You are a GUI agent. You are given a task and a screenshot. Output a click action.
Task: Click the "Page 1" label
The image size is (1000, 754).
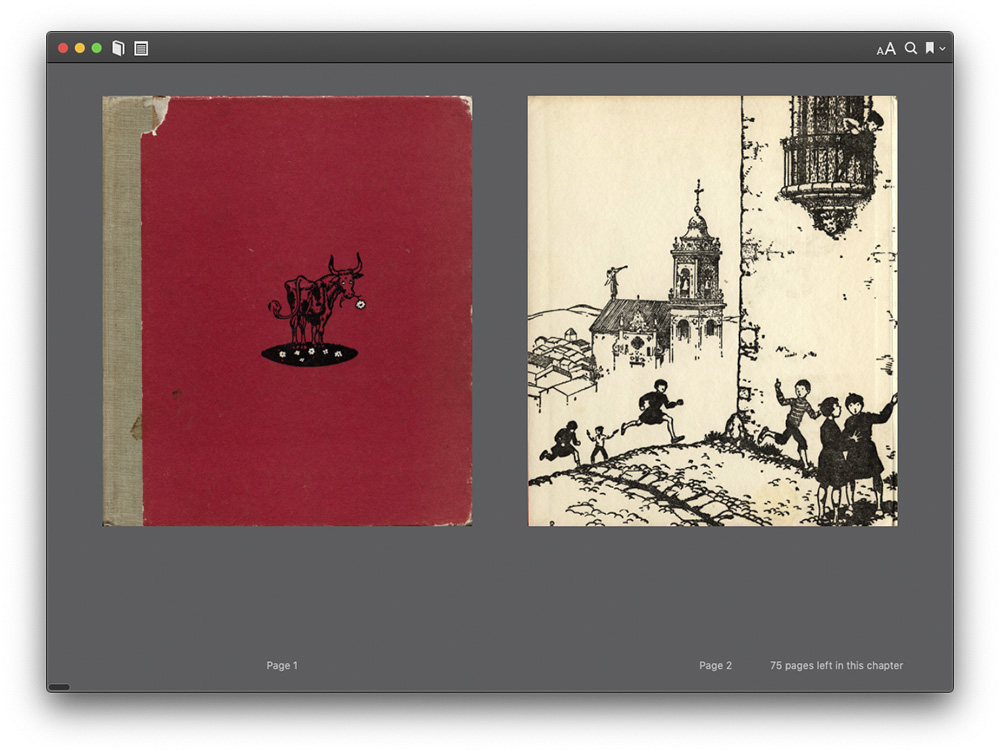tap(282, 666)
